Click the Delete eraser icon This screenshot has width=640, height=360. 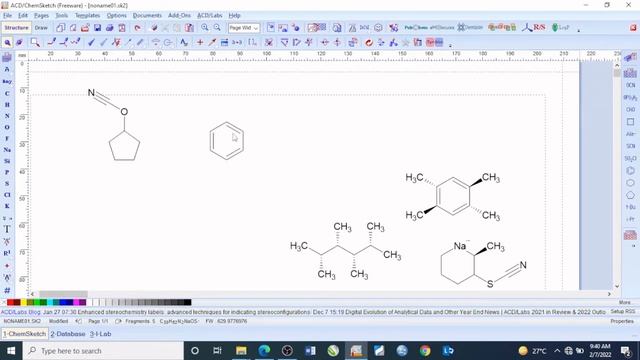154,28
